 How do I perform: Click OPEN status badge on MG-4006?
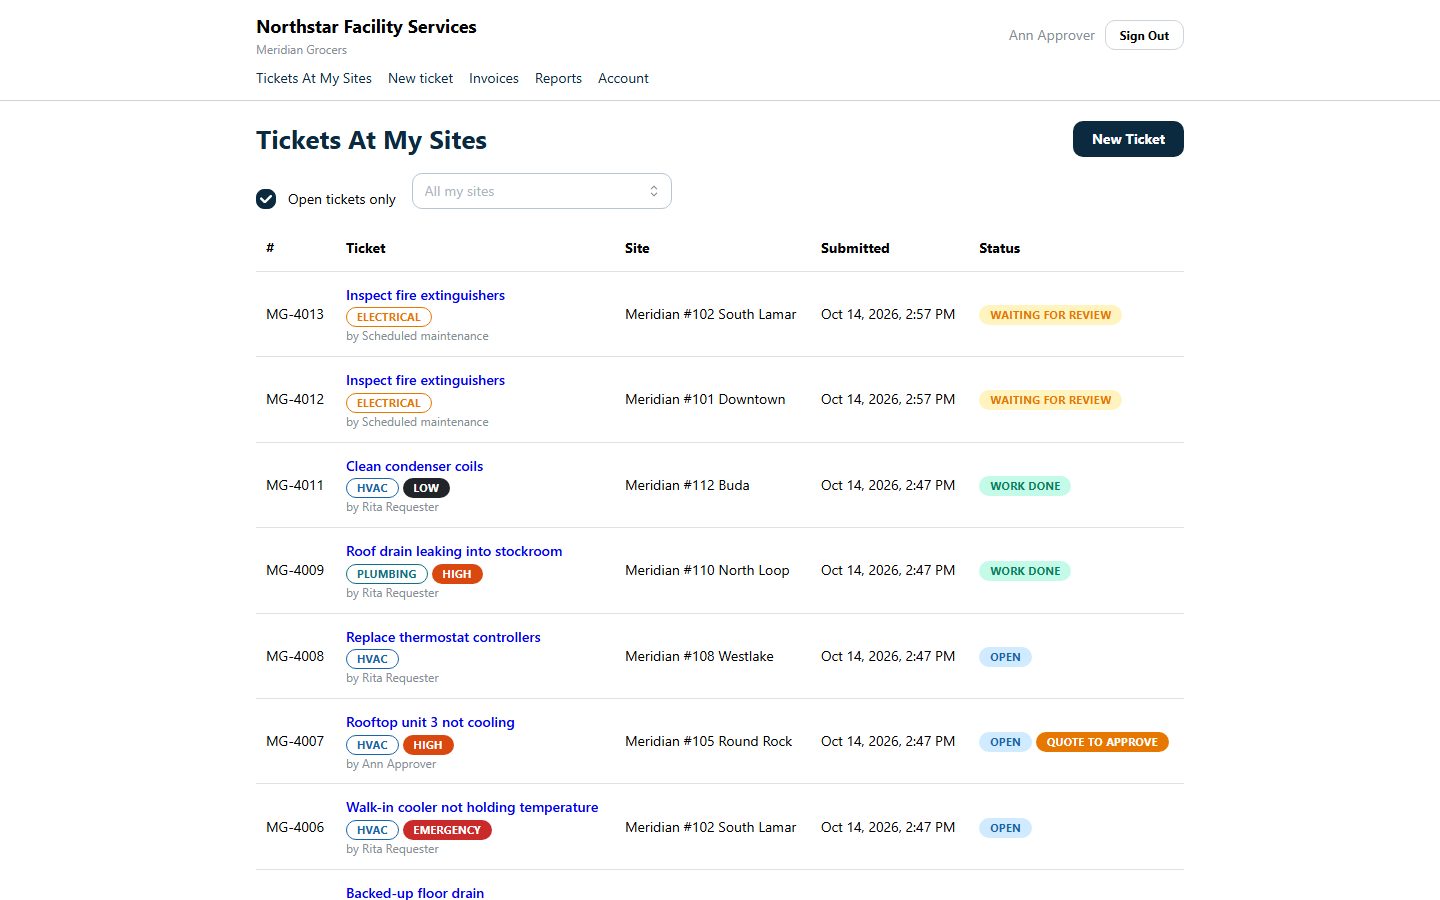(1005, 828)
